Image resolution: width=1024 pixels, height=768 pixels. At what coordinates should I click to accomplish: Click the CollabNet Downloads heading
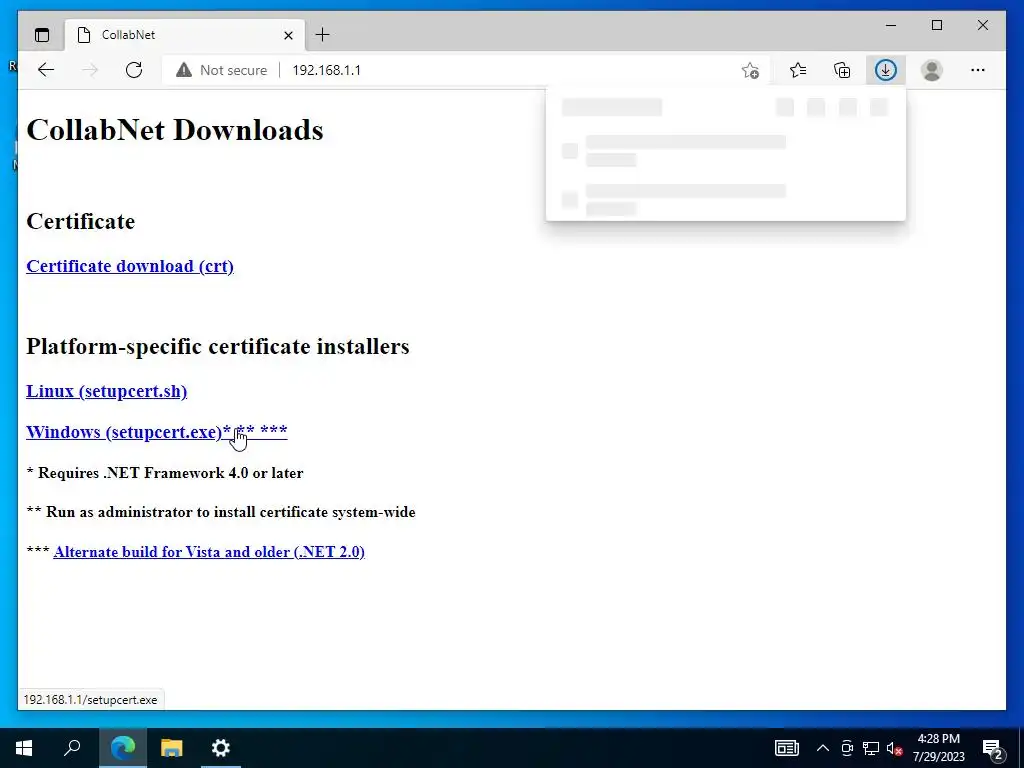tap(175, 130)
